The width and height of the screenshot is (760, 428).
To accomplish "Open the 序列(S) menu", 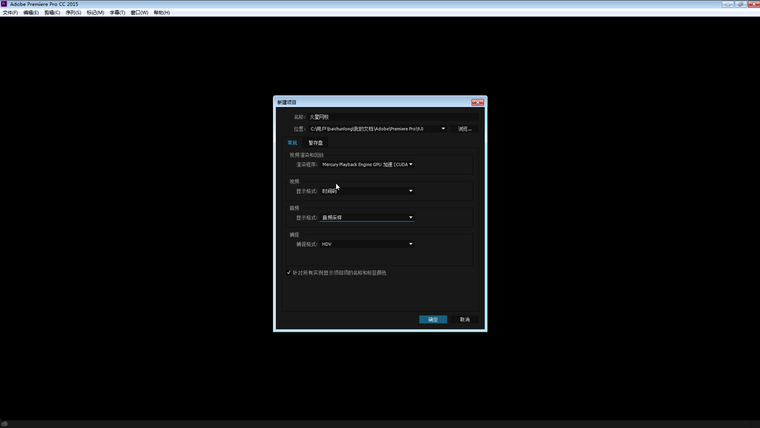I will click(x=73, y=13).
